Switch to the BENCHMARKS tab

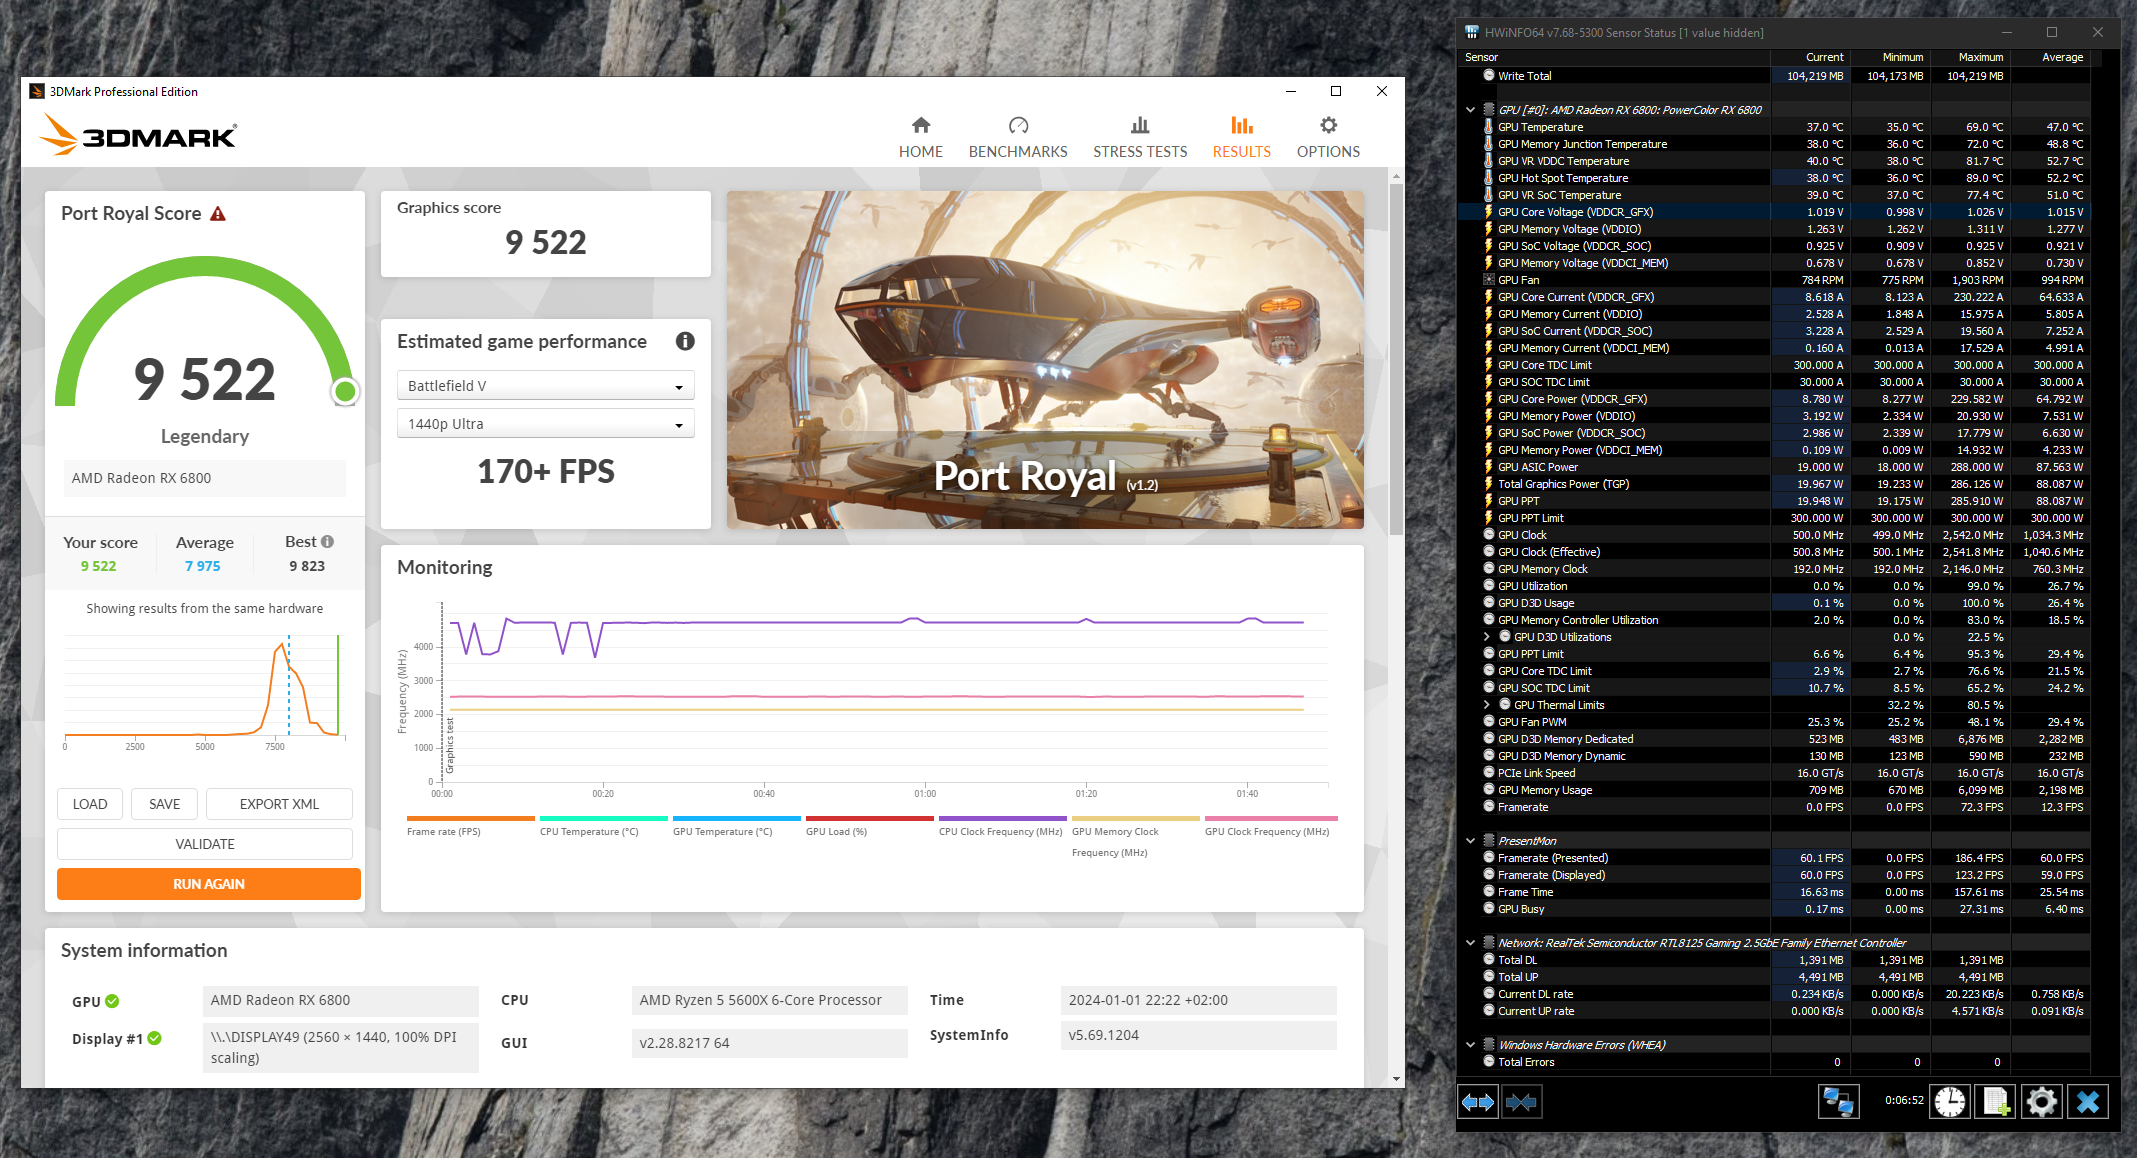click(x=1017, y=137)
